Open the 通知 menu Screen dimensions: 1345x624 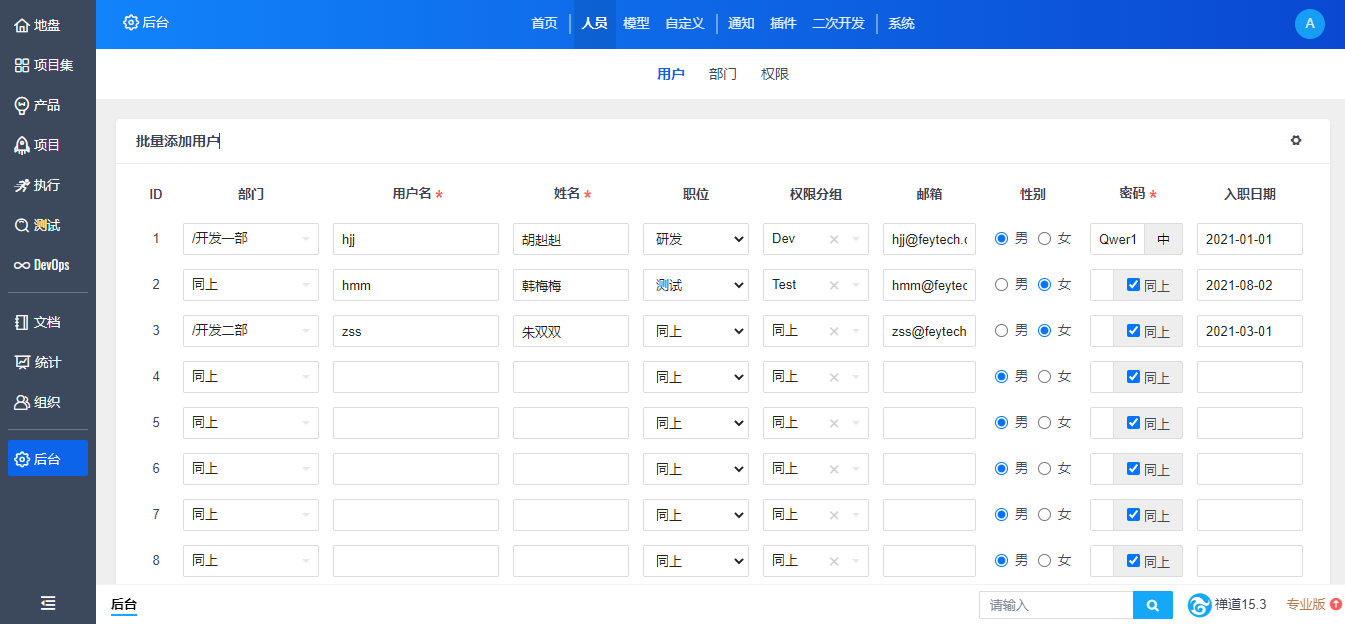[741, 23]
